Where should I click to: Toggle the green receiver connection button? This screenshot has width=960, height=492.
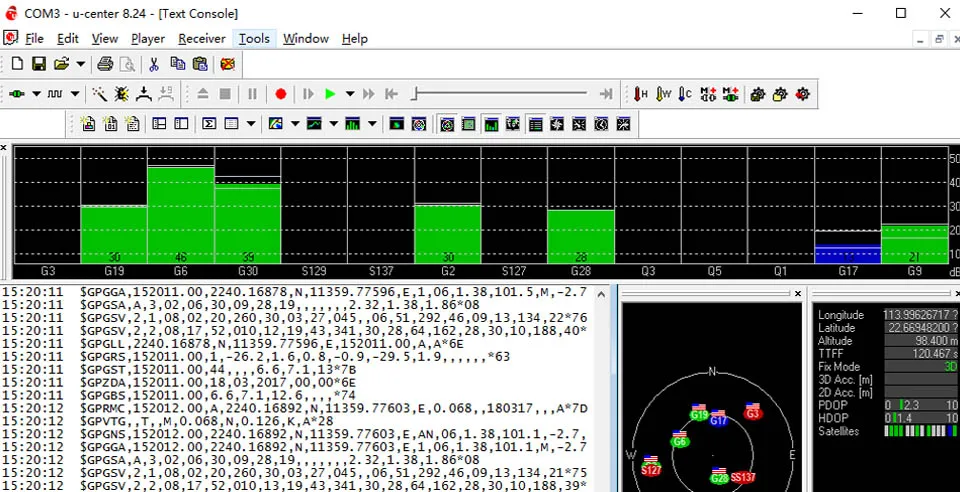(x=17, y=94)
